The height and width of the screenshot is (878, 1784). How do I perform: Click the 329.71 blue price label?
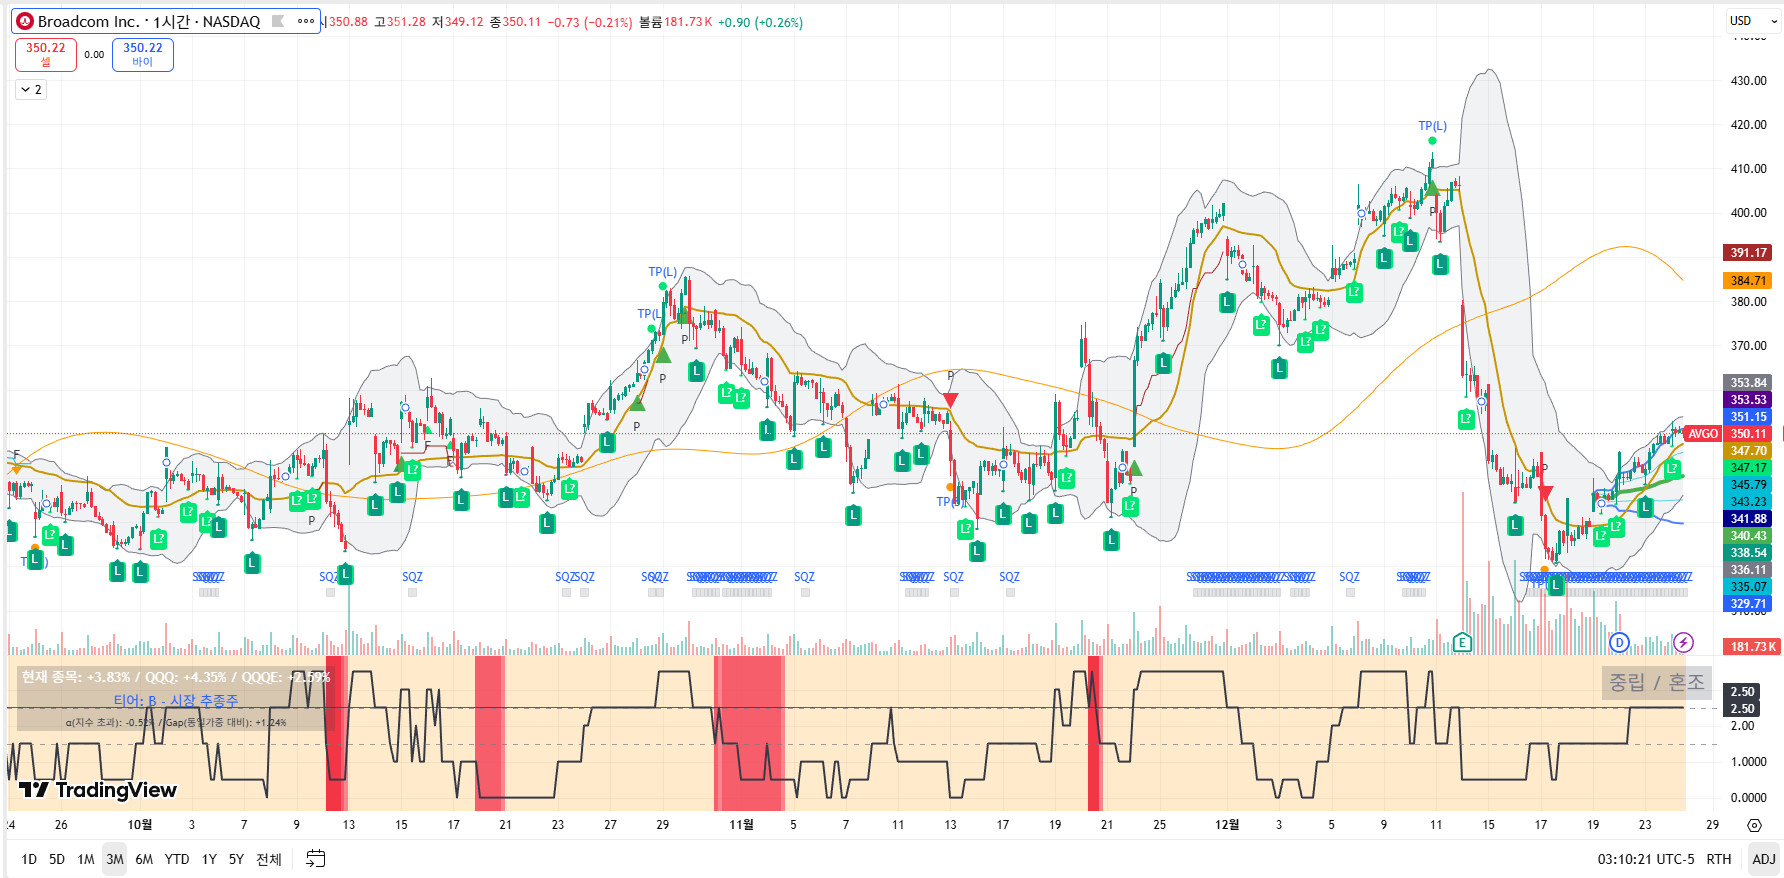(x=1748, y=604)
